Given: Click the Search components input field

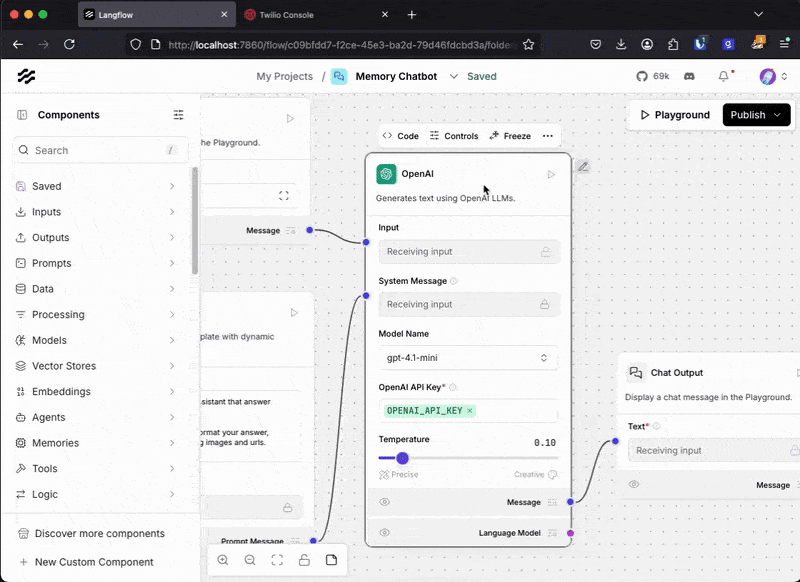Looking at the screenshot, I should pyautogui.click(x=100, y=149).
